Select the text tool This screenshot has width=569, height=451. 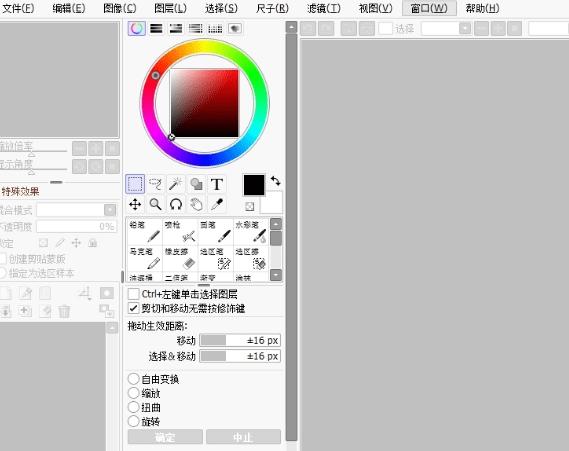217,184
